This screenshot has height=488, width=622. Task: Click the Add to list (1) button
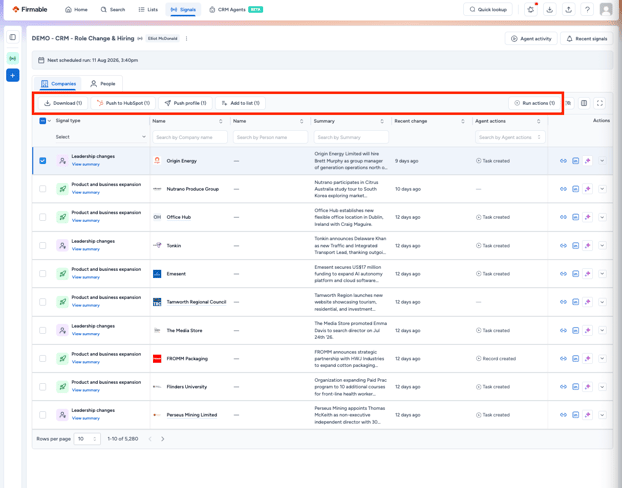(240, 103)
